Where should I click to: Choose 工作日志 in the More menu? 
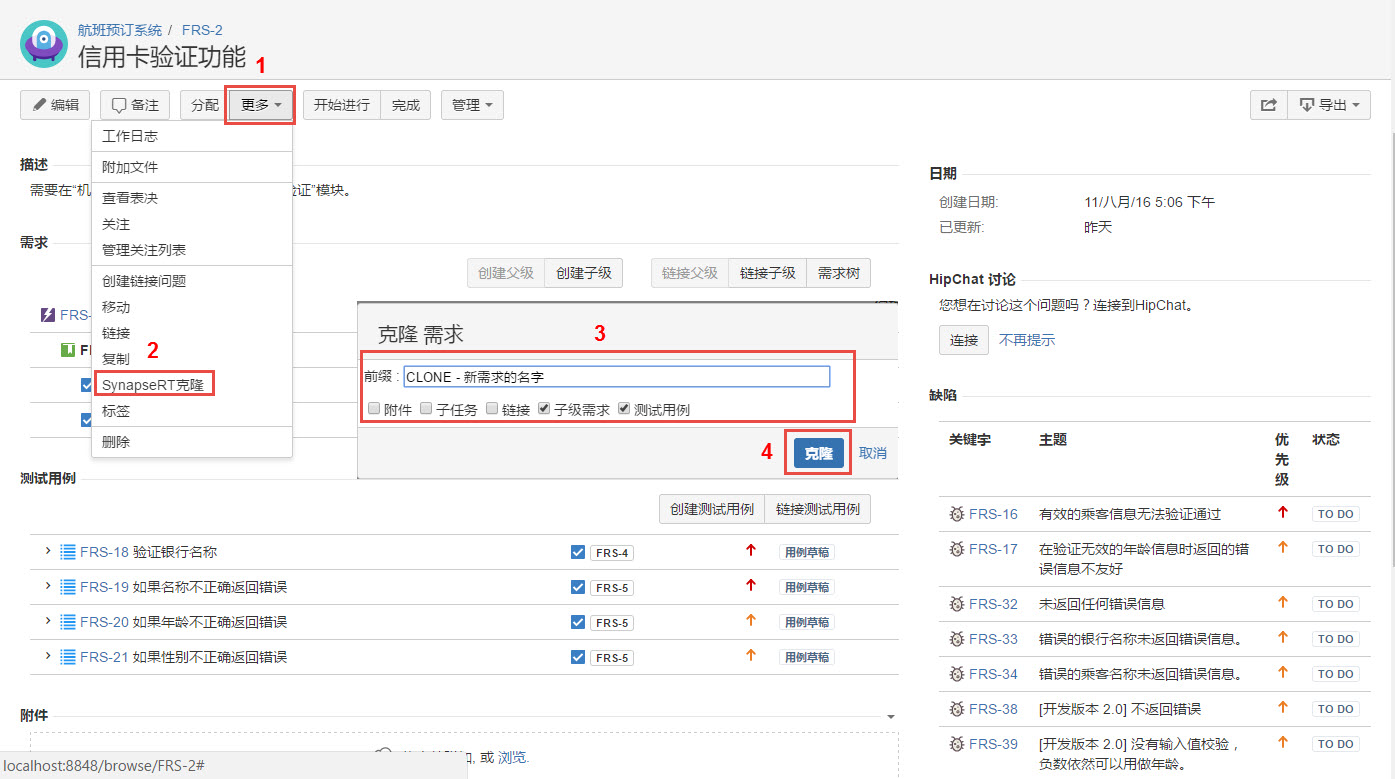tap(130, 136)
